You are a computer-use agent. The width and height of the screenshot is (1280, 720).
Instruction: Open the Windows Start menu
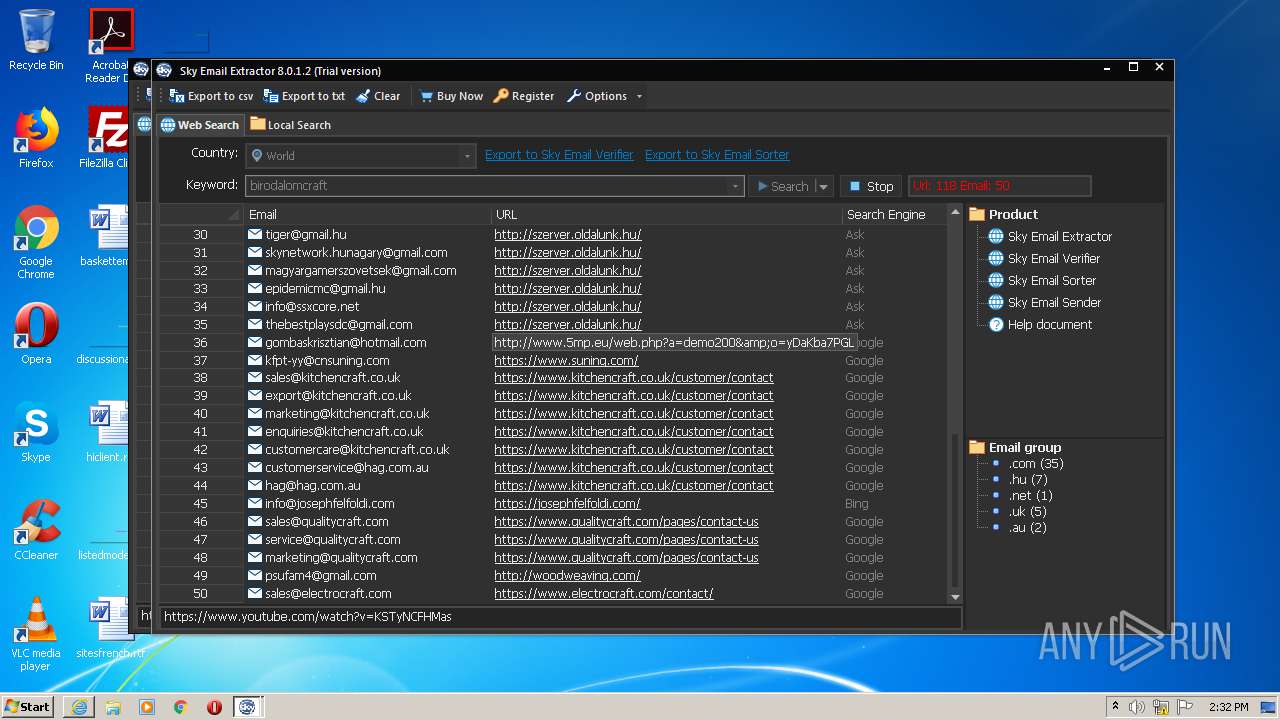pyautogui.click(x=28, y=706)
